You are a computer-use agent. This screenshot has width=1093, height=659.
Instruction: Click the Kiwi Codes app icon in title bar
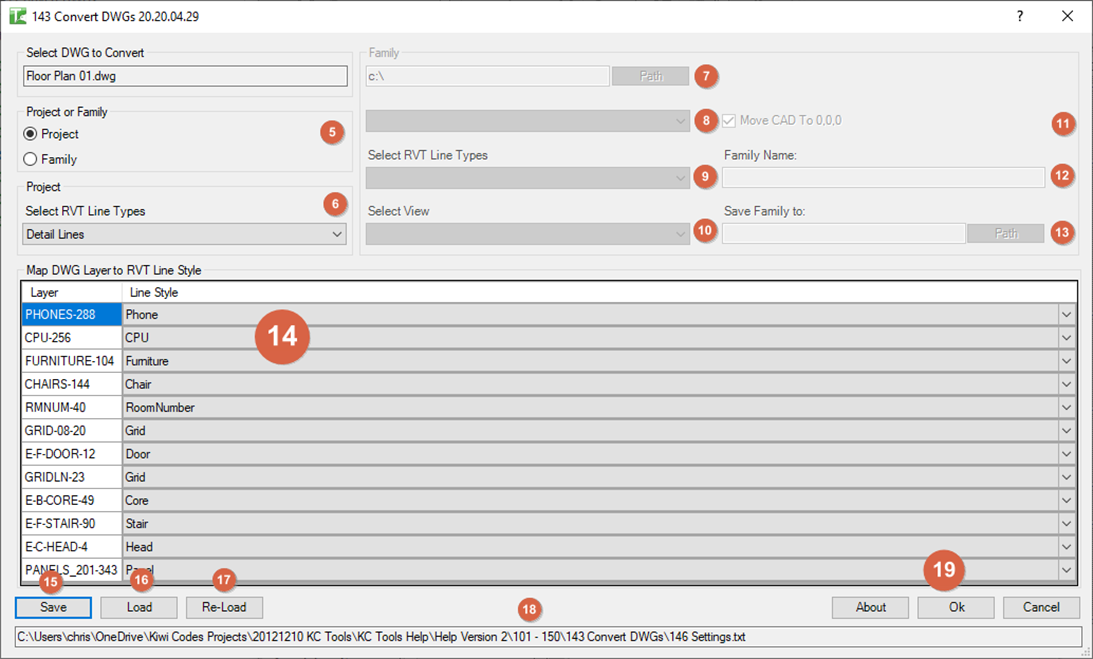(x=17, y=16)
